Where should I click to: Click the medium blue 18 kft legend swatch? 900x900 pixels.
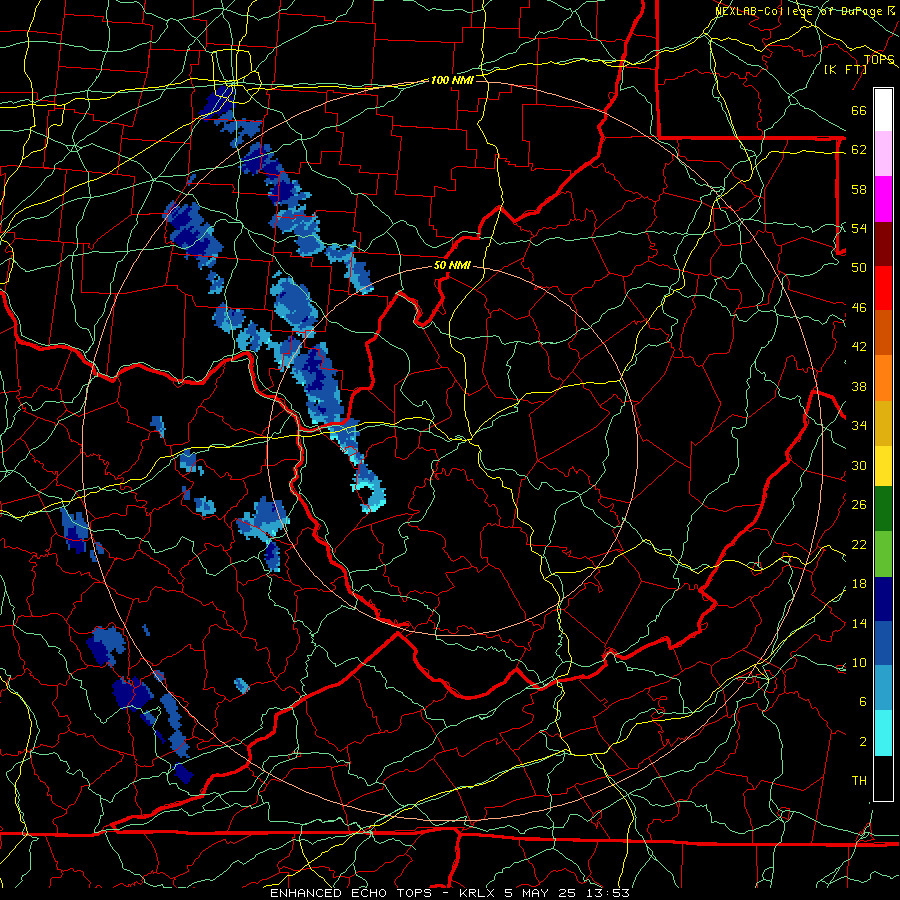pyautogui.click(x=883, y=643)
